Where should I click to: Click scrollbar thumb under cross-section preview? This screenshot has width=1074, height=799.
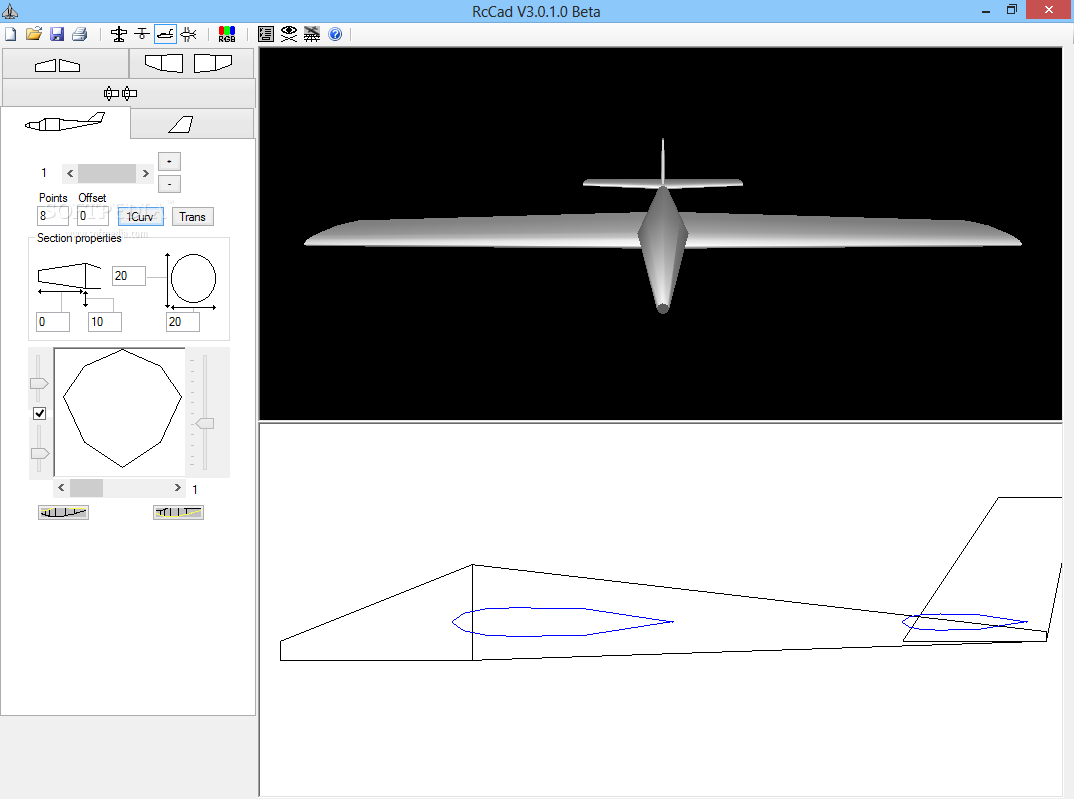pos(86,487)
